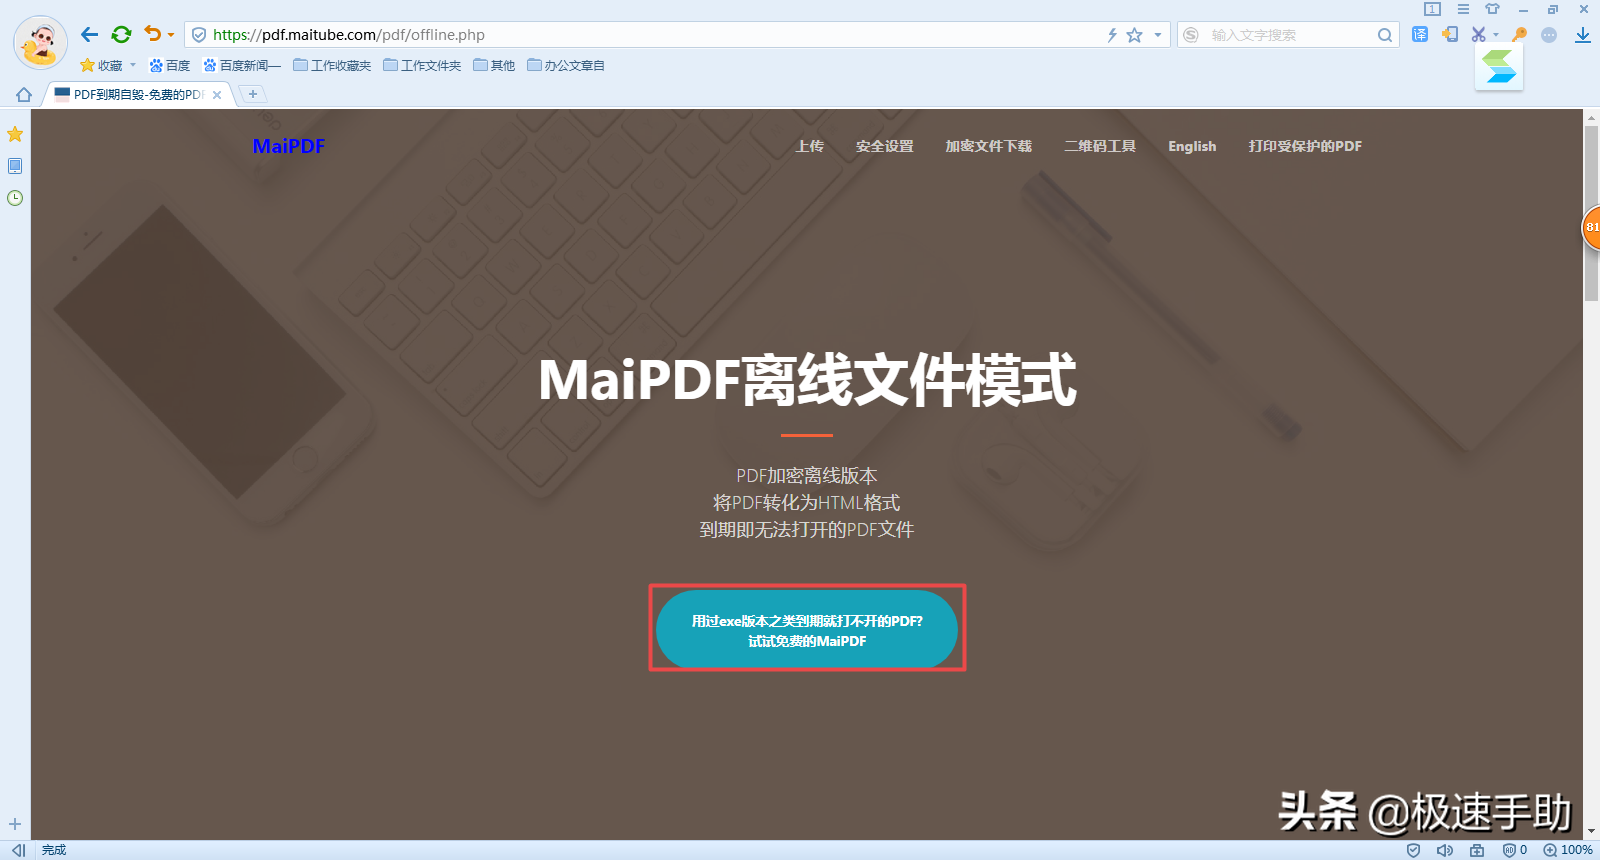1600x860 pixels.
Task: Click sidebar add plus icon
Action: [15, 824]
